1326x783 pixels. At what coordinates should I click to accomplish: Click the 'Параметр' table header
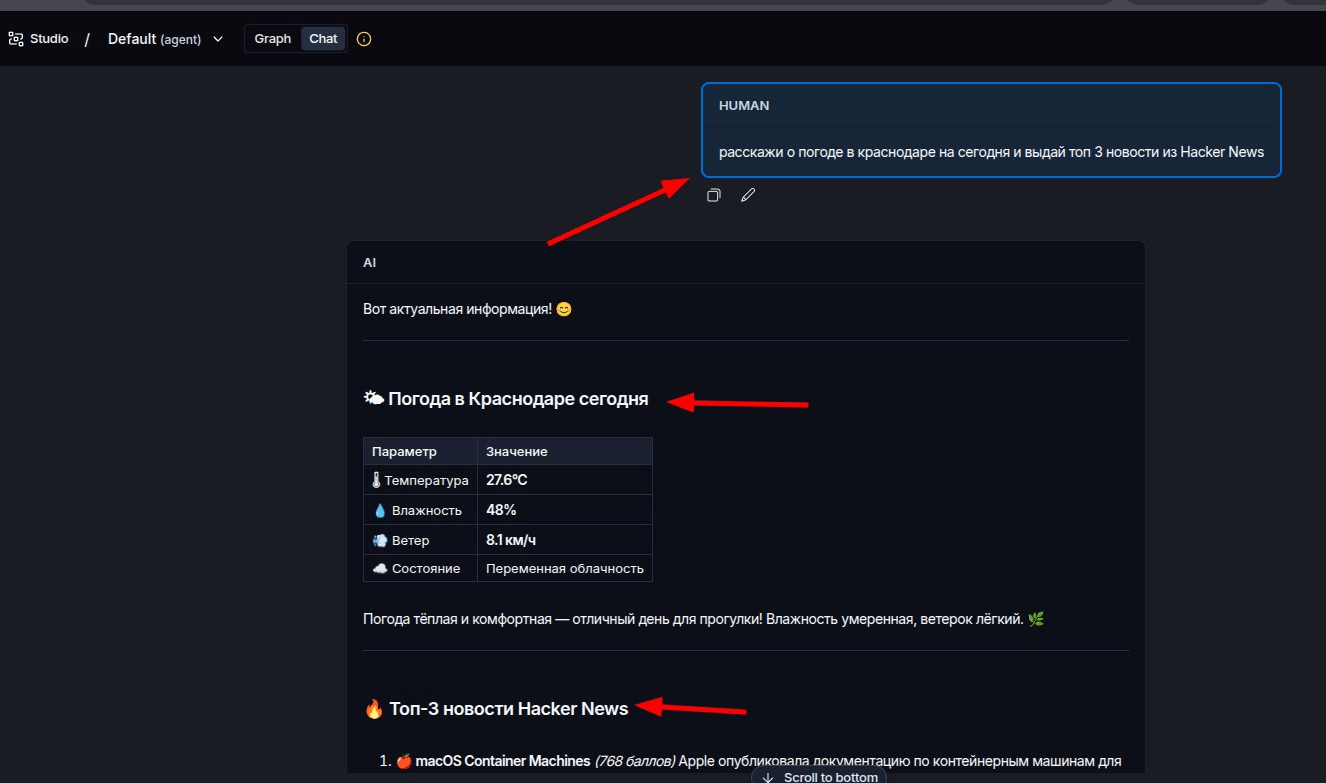click(420, 451)
